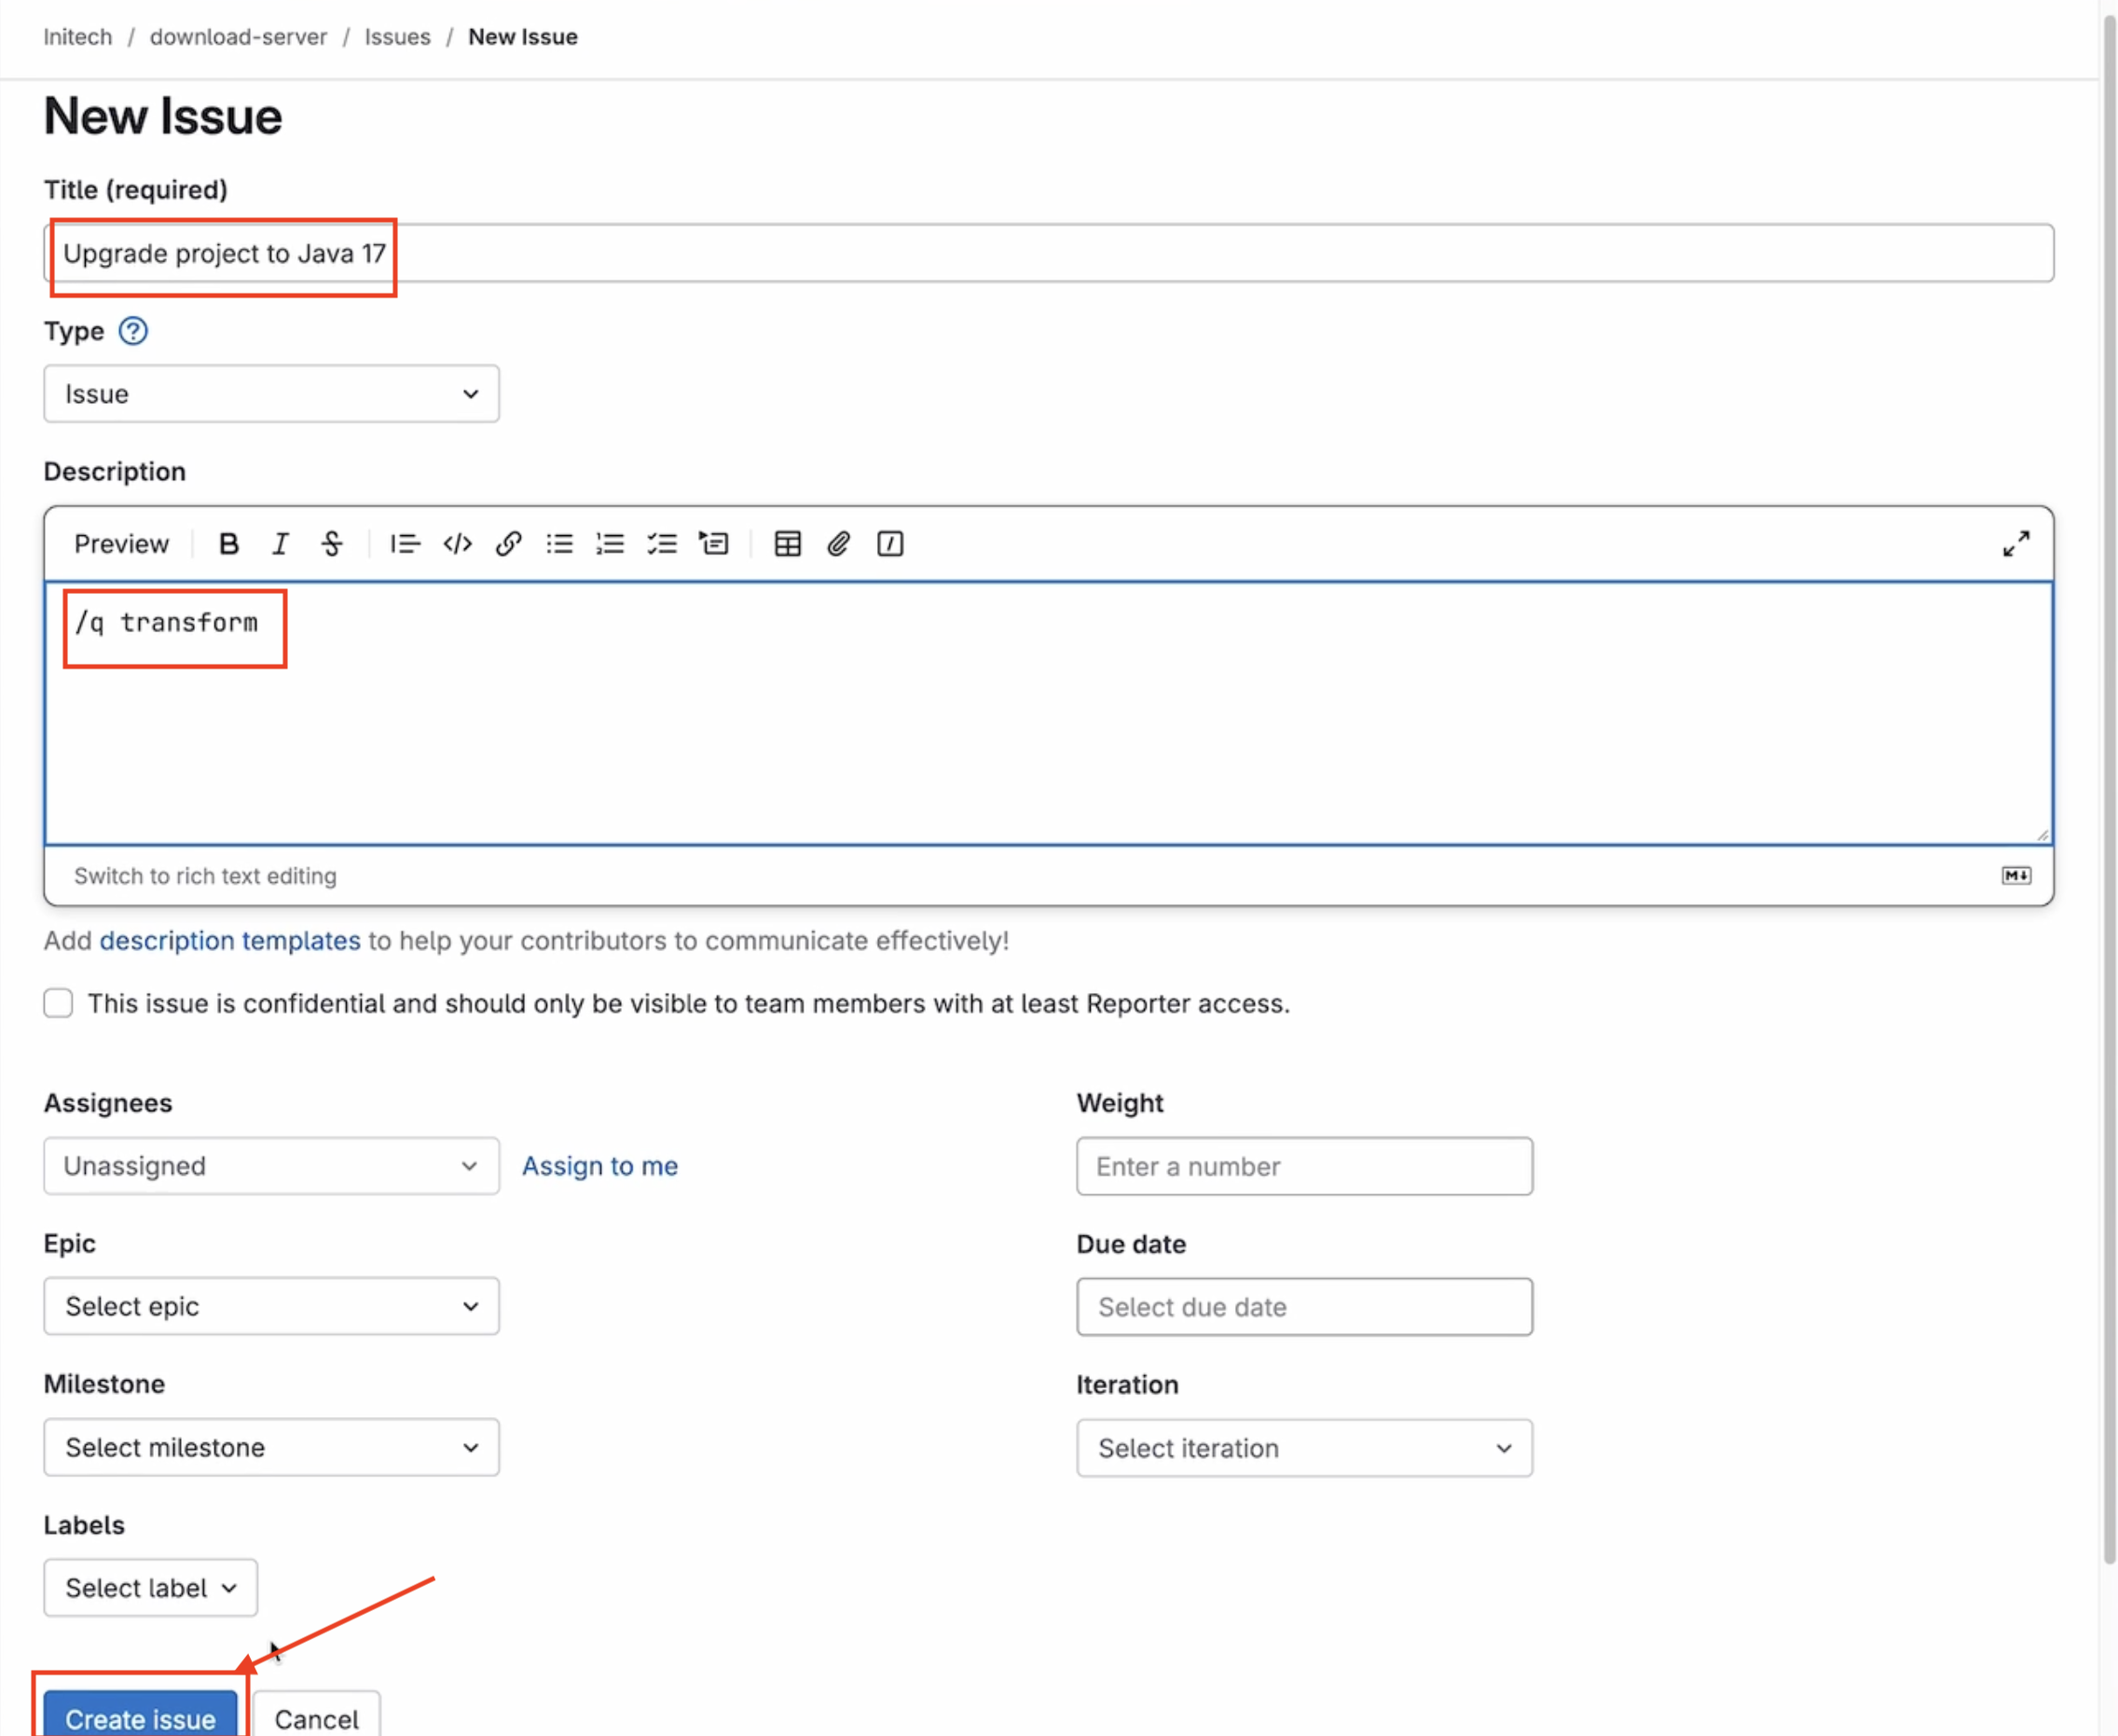This screenshot has width=2118, height=1736.
Task: Apply strikethrough formatting
Action: (332, 544)
